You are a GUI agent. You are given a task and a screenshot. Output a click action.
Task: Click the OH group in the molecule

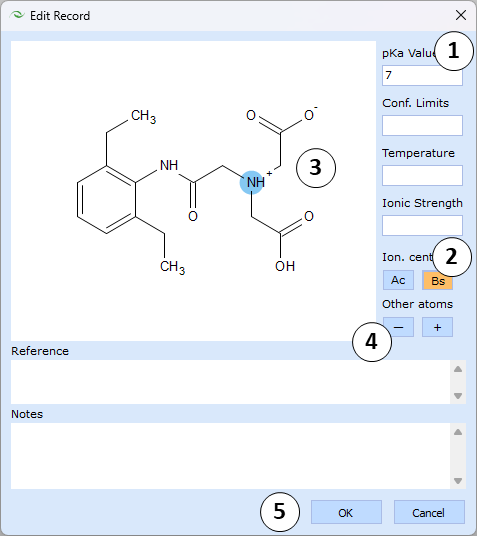(285, 266)
